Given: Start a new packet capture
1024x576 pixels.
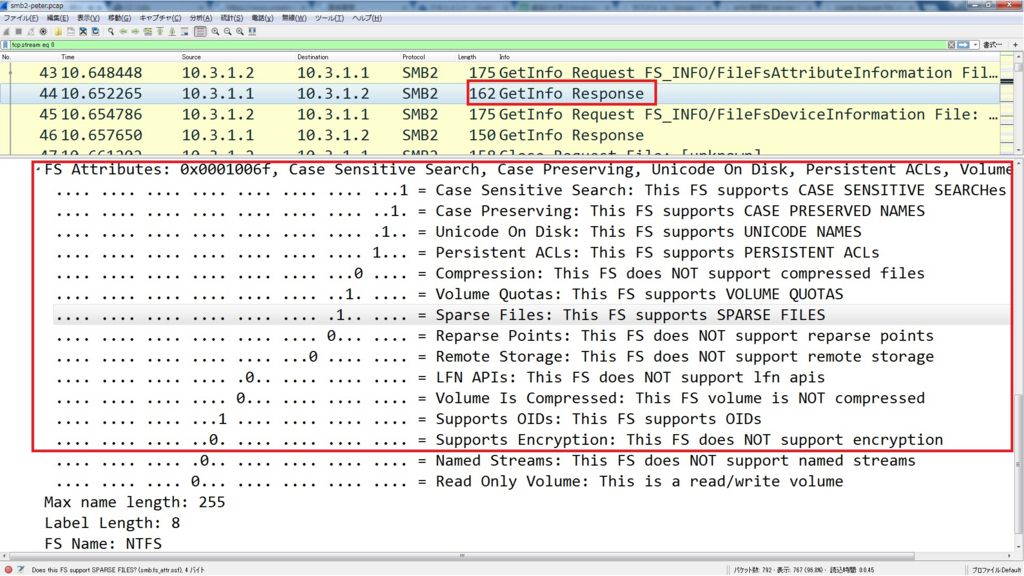Looking at the screenshot, I should pyautogui.click(x=7, y=31).
